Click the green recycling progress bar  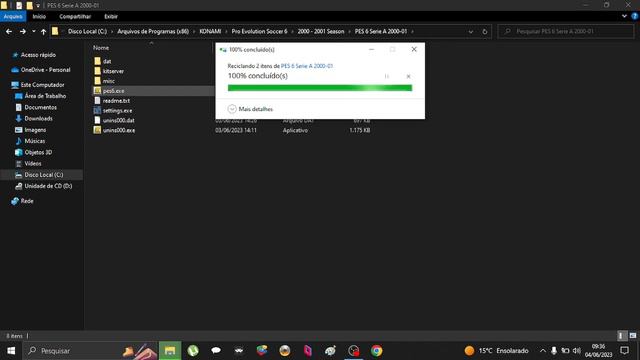(x=320, y=88)
